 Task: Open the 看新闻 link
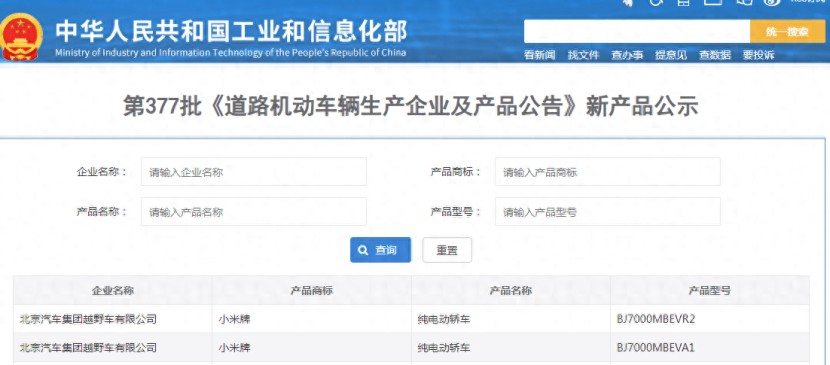539,54
